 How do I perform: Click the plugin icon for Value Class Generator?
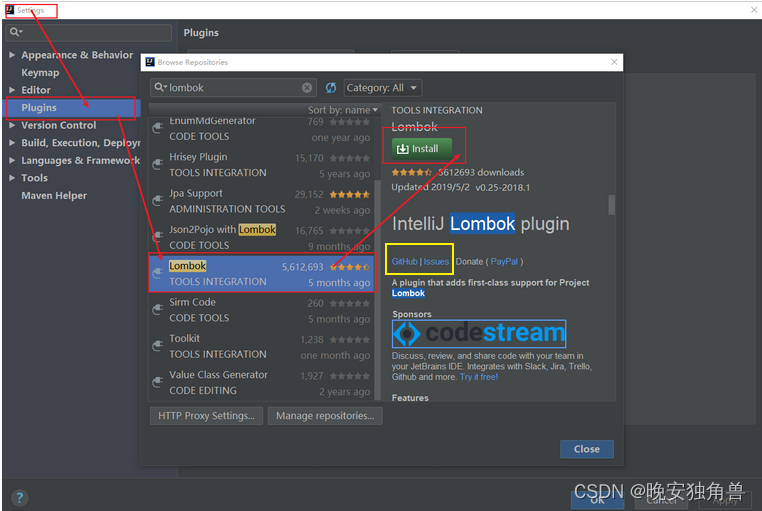(x=157, y=382)
